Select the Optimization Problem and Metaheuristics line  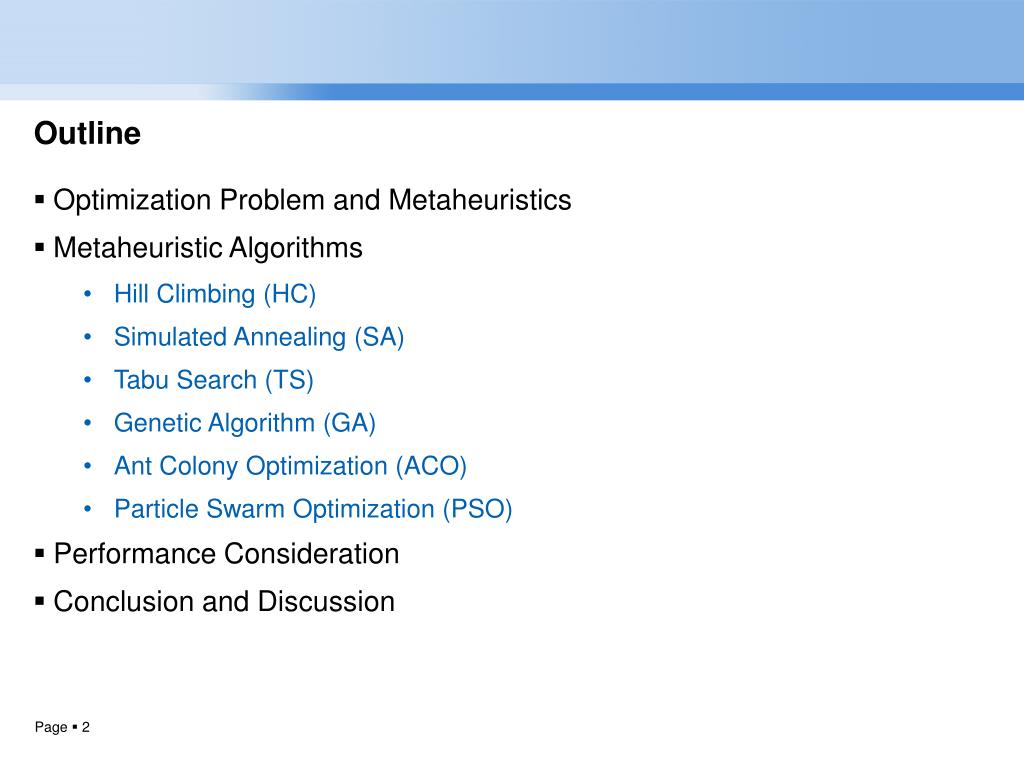(312, 200)
